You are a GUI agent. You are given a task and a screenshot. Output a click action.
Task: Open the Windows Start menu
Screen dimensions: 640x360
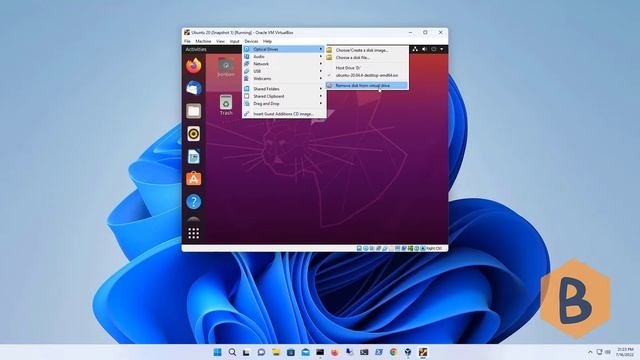click(x=218, y=352)
